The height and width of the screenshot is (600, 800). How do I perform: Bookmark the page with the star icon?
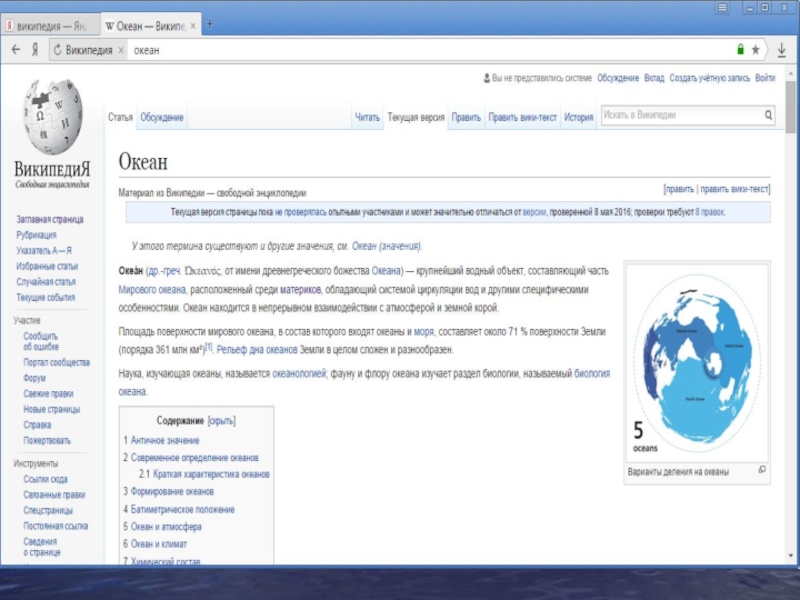tap(756, 49)
